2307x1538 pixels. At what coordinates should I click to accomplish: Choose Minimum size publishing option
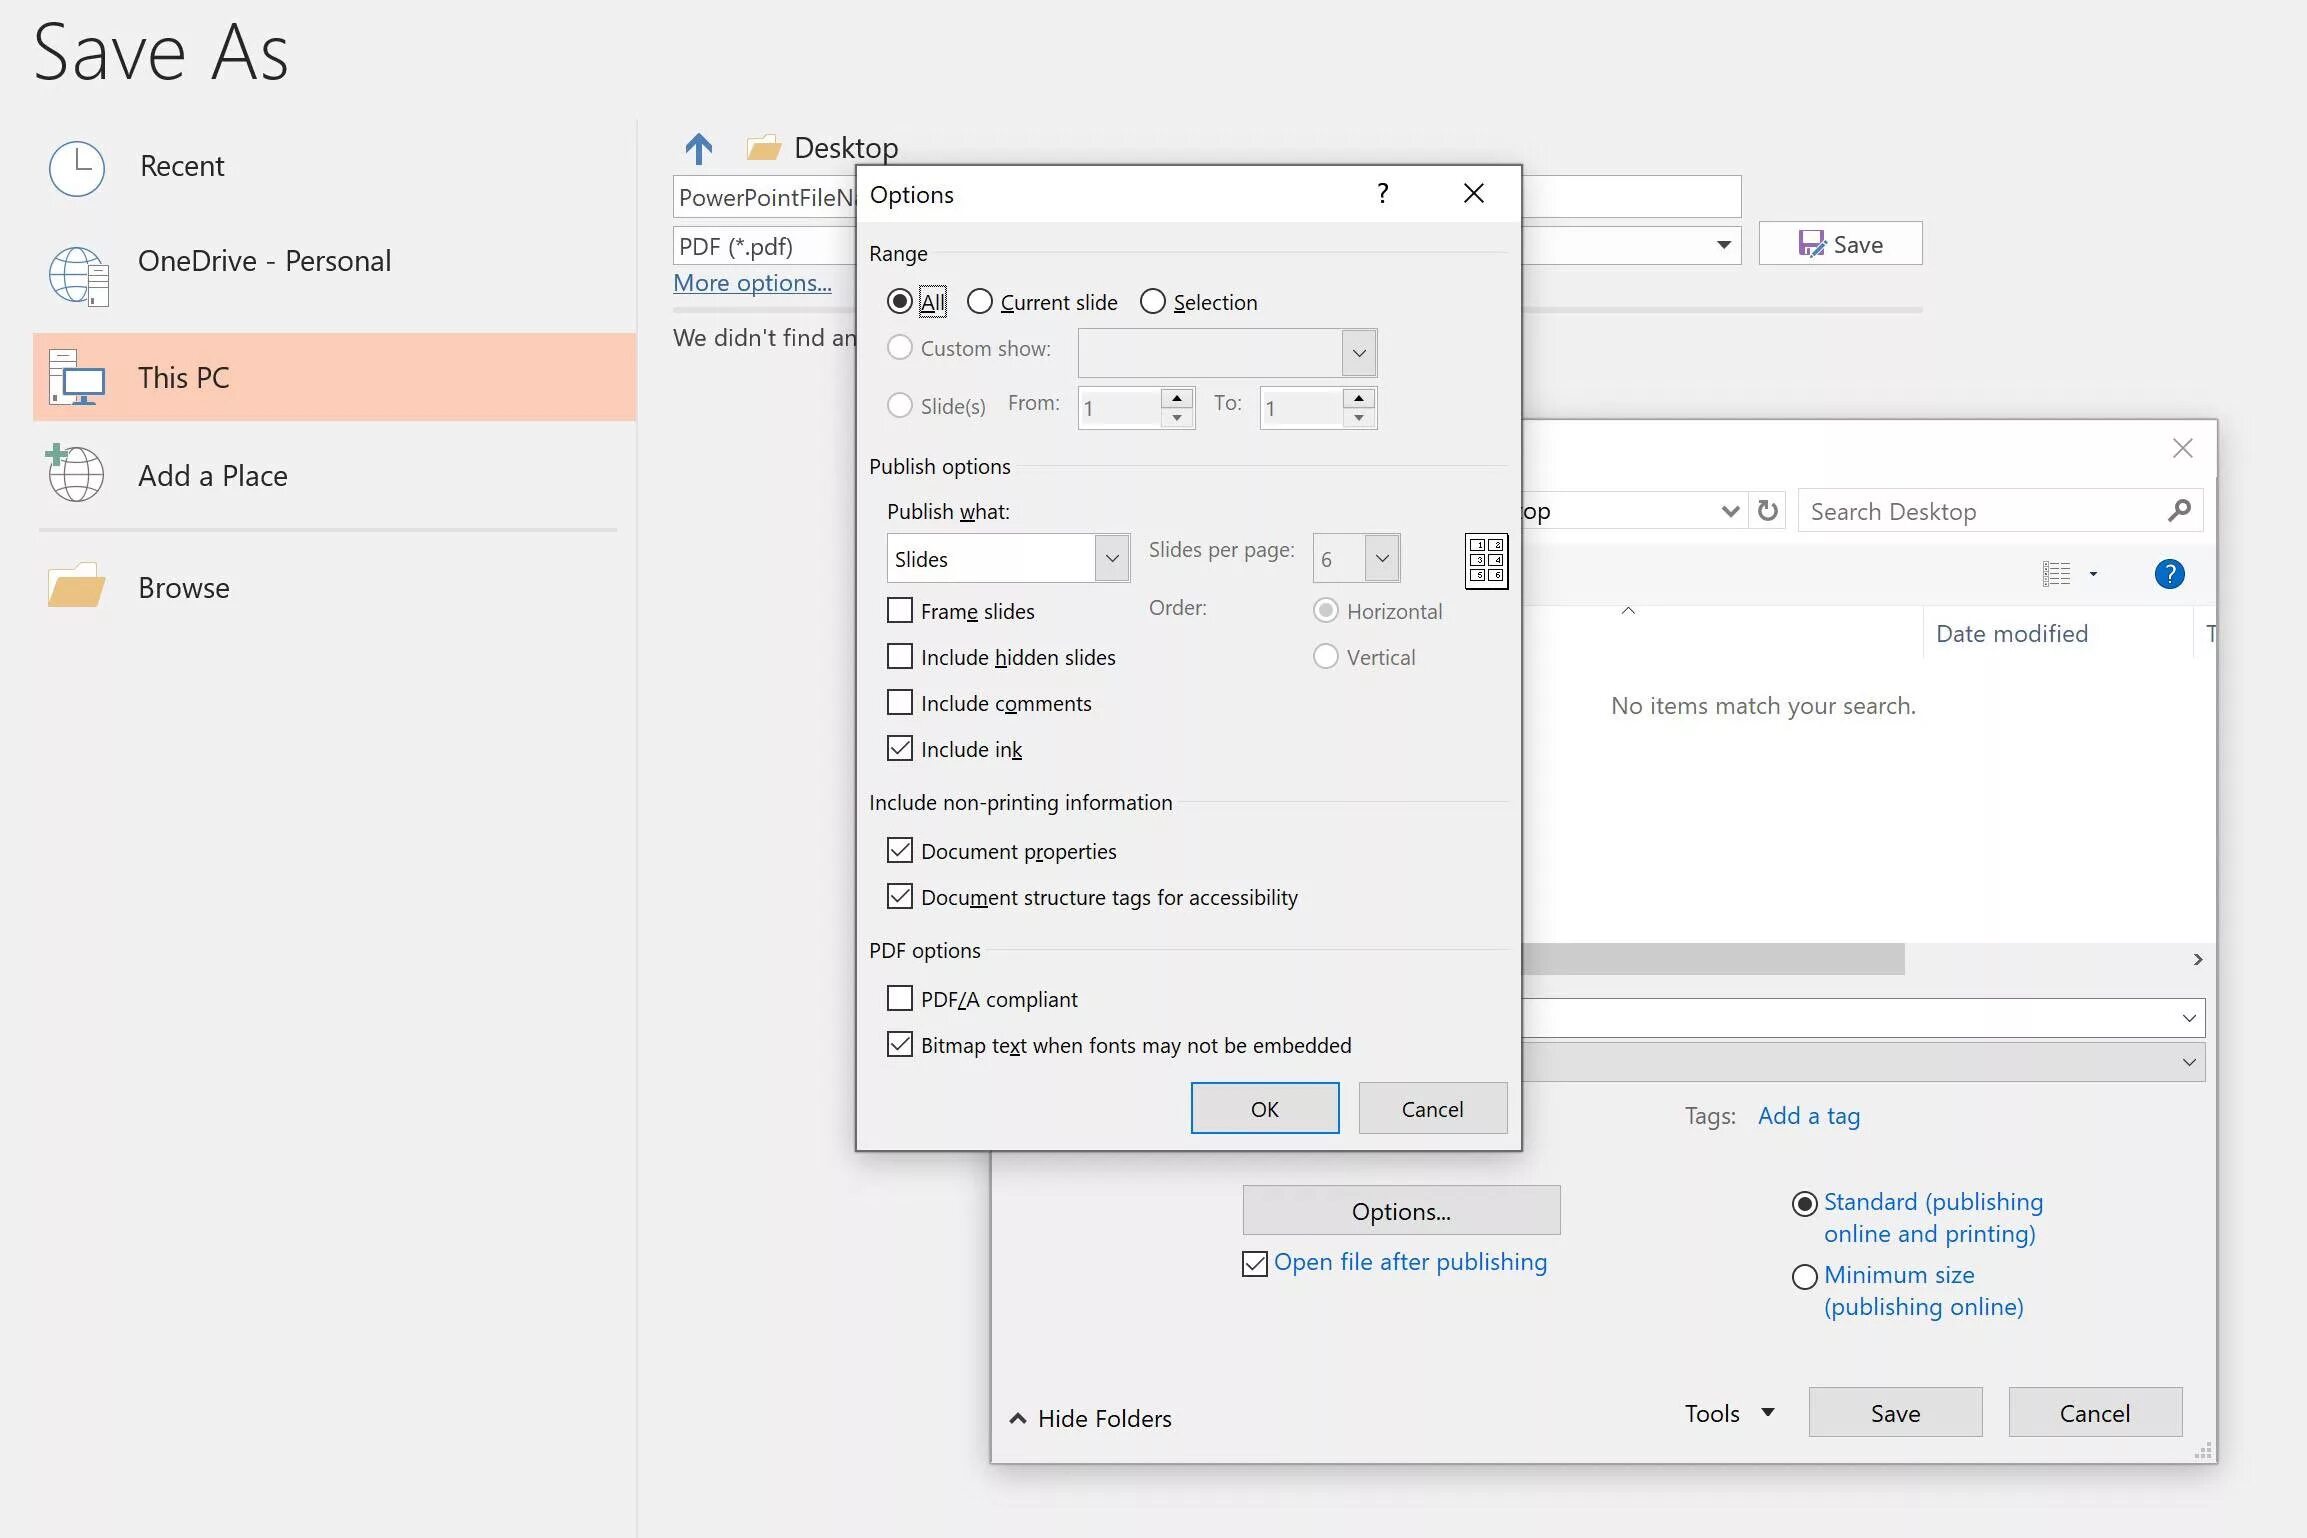point(1804,1277)
